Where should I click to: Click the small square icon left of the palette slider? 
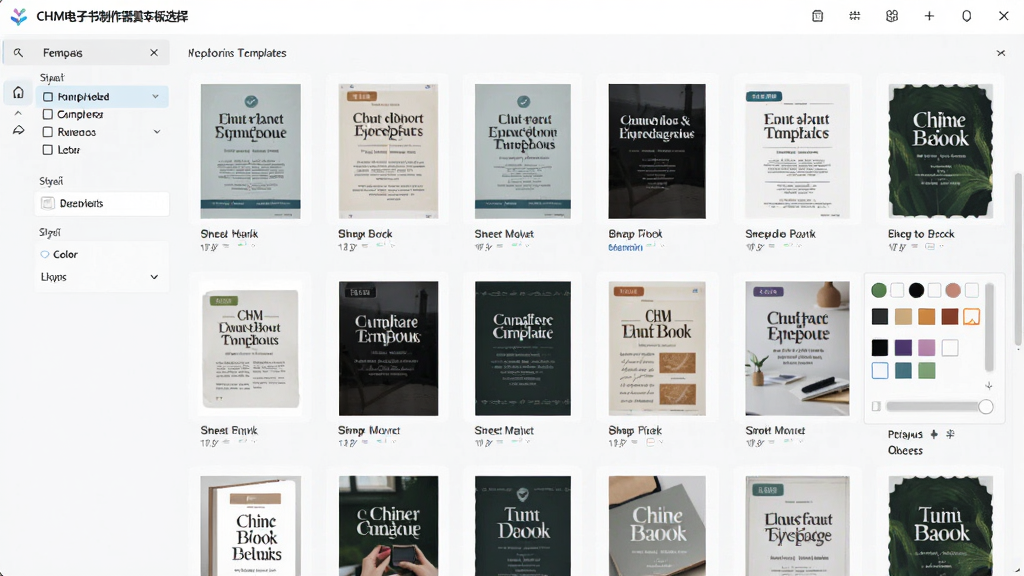click(876, 406)
